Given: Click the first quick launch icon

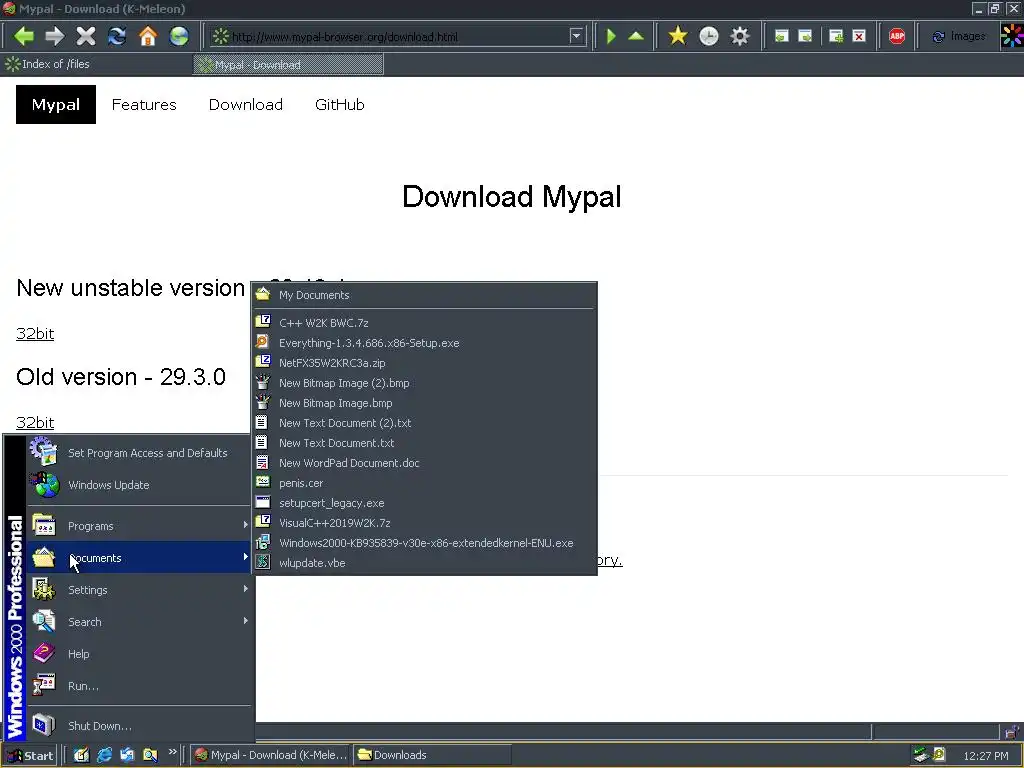Looking at the screenshot, I should [x=82, y=755].
